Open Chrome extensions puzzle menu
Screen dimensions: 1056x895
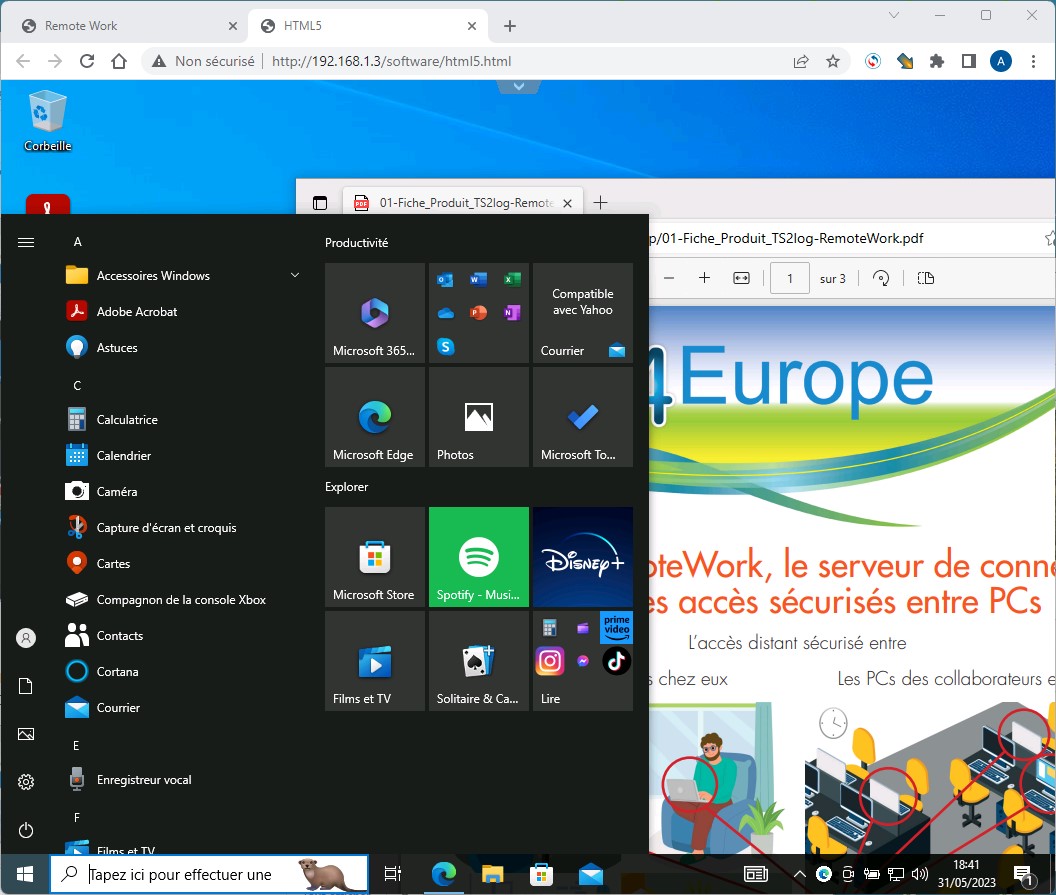937,61
